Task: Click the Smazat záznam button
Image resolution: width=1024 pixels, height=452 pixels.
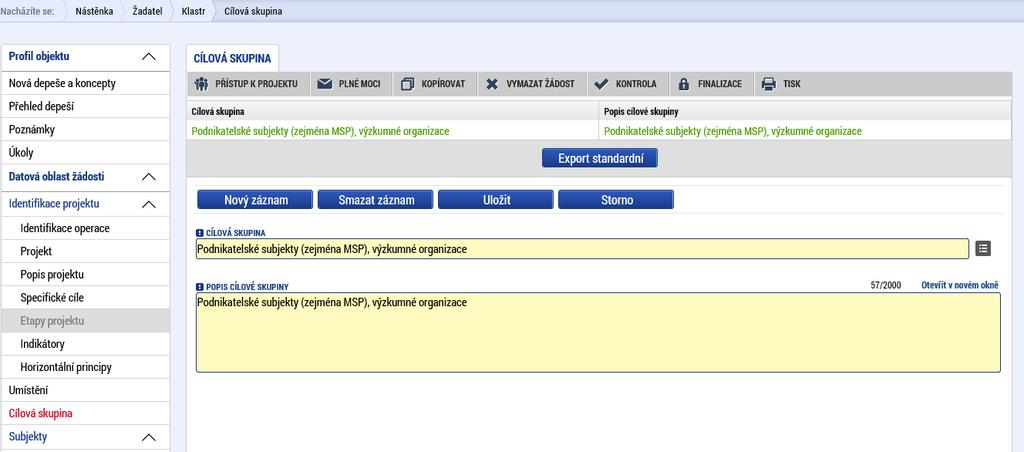Action: (x=376, y=200)
